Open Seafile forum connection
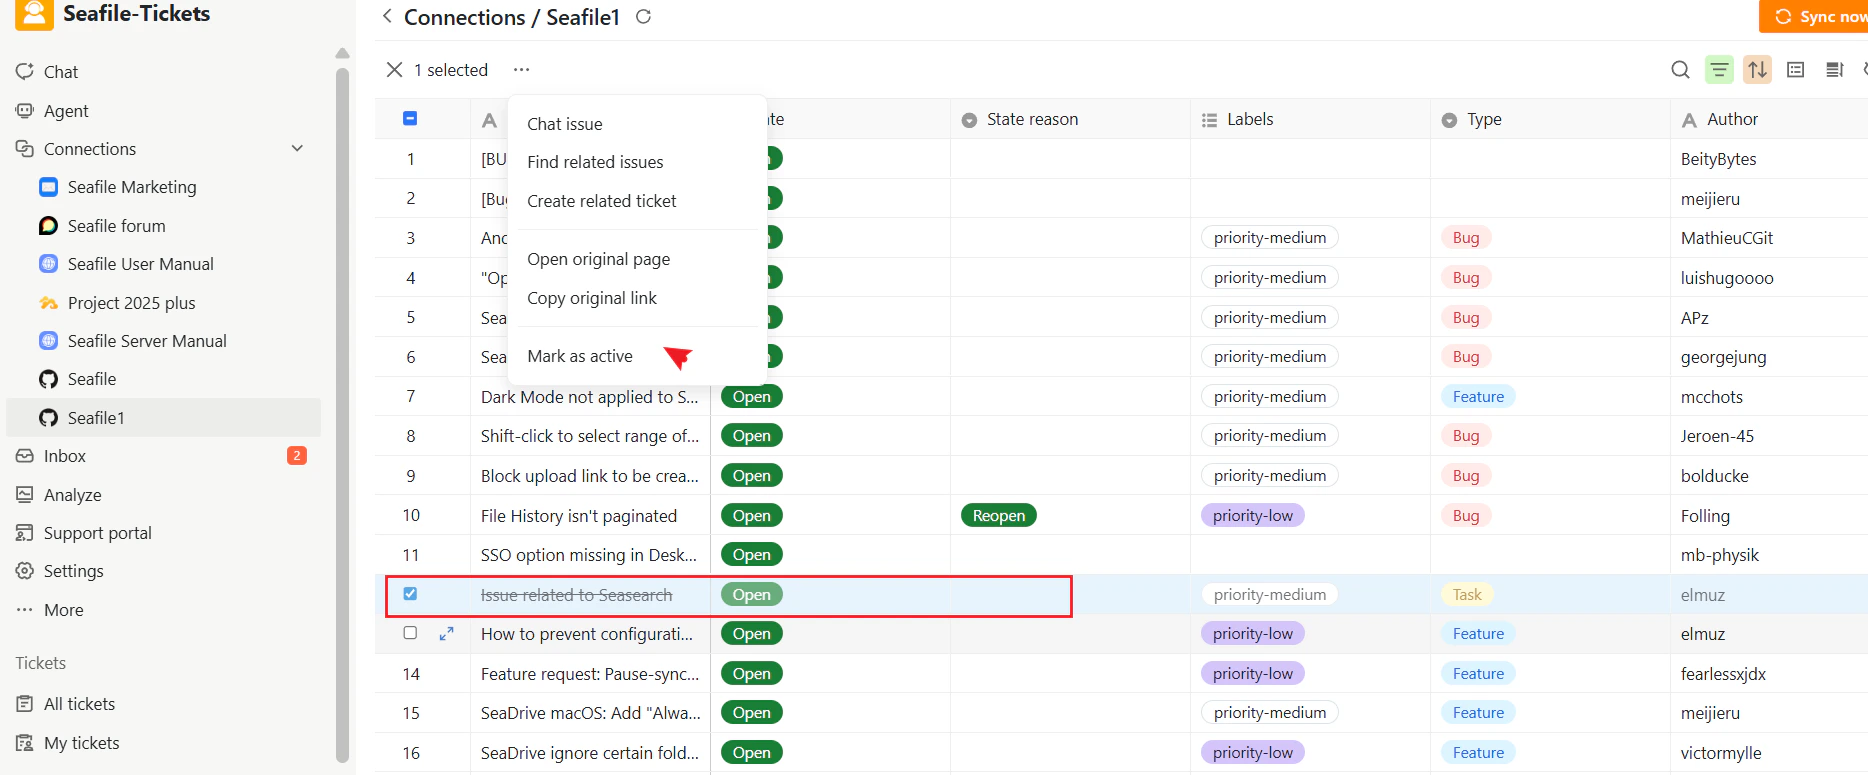Image resolution: width=1868 pixels, height=775 pixels. tap(116, 226)
